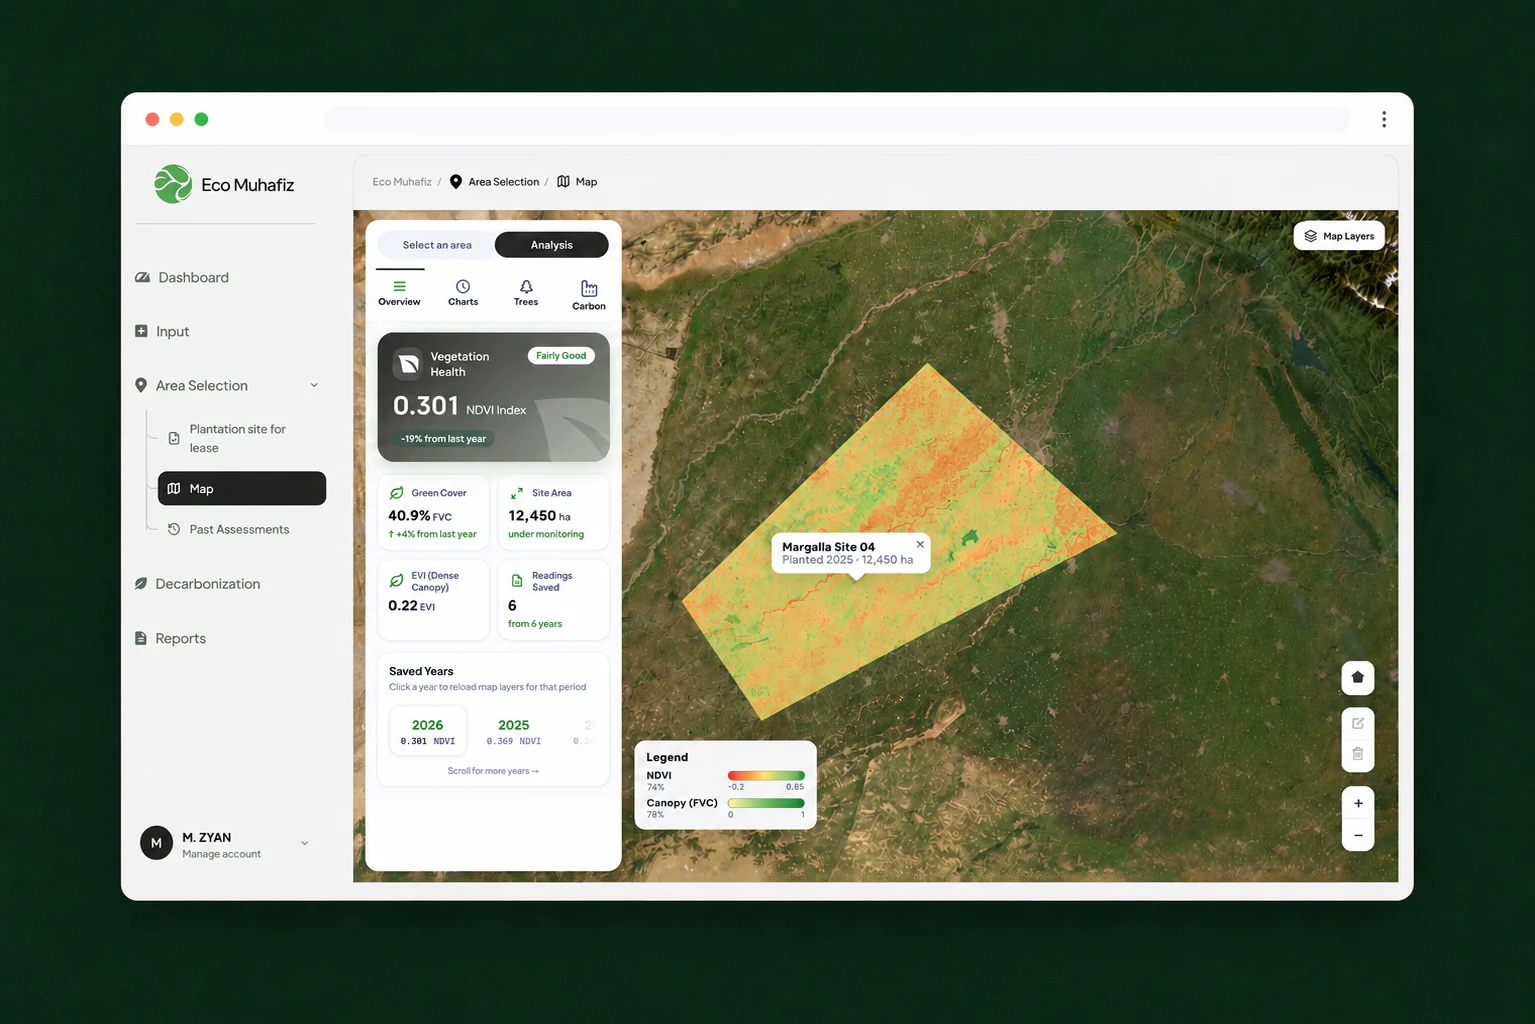Open the Carbon analysis tab

589,295
